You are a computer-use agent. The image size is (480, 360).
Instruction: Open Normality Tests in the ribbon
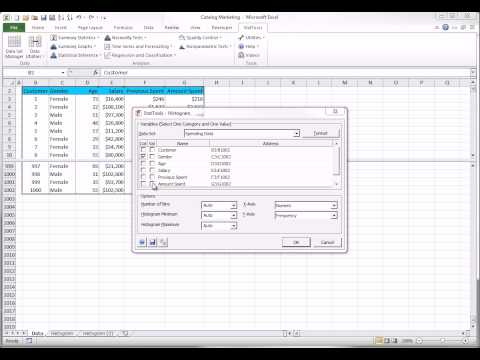point(126,38)
